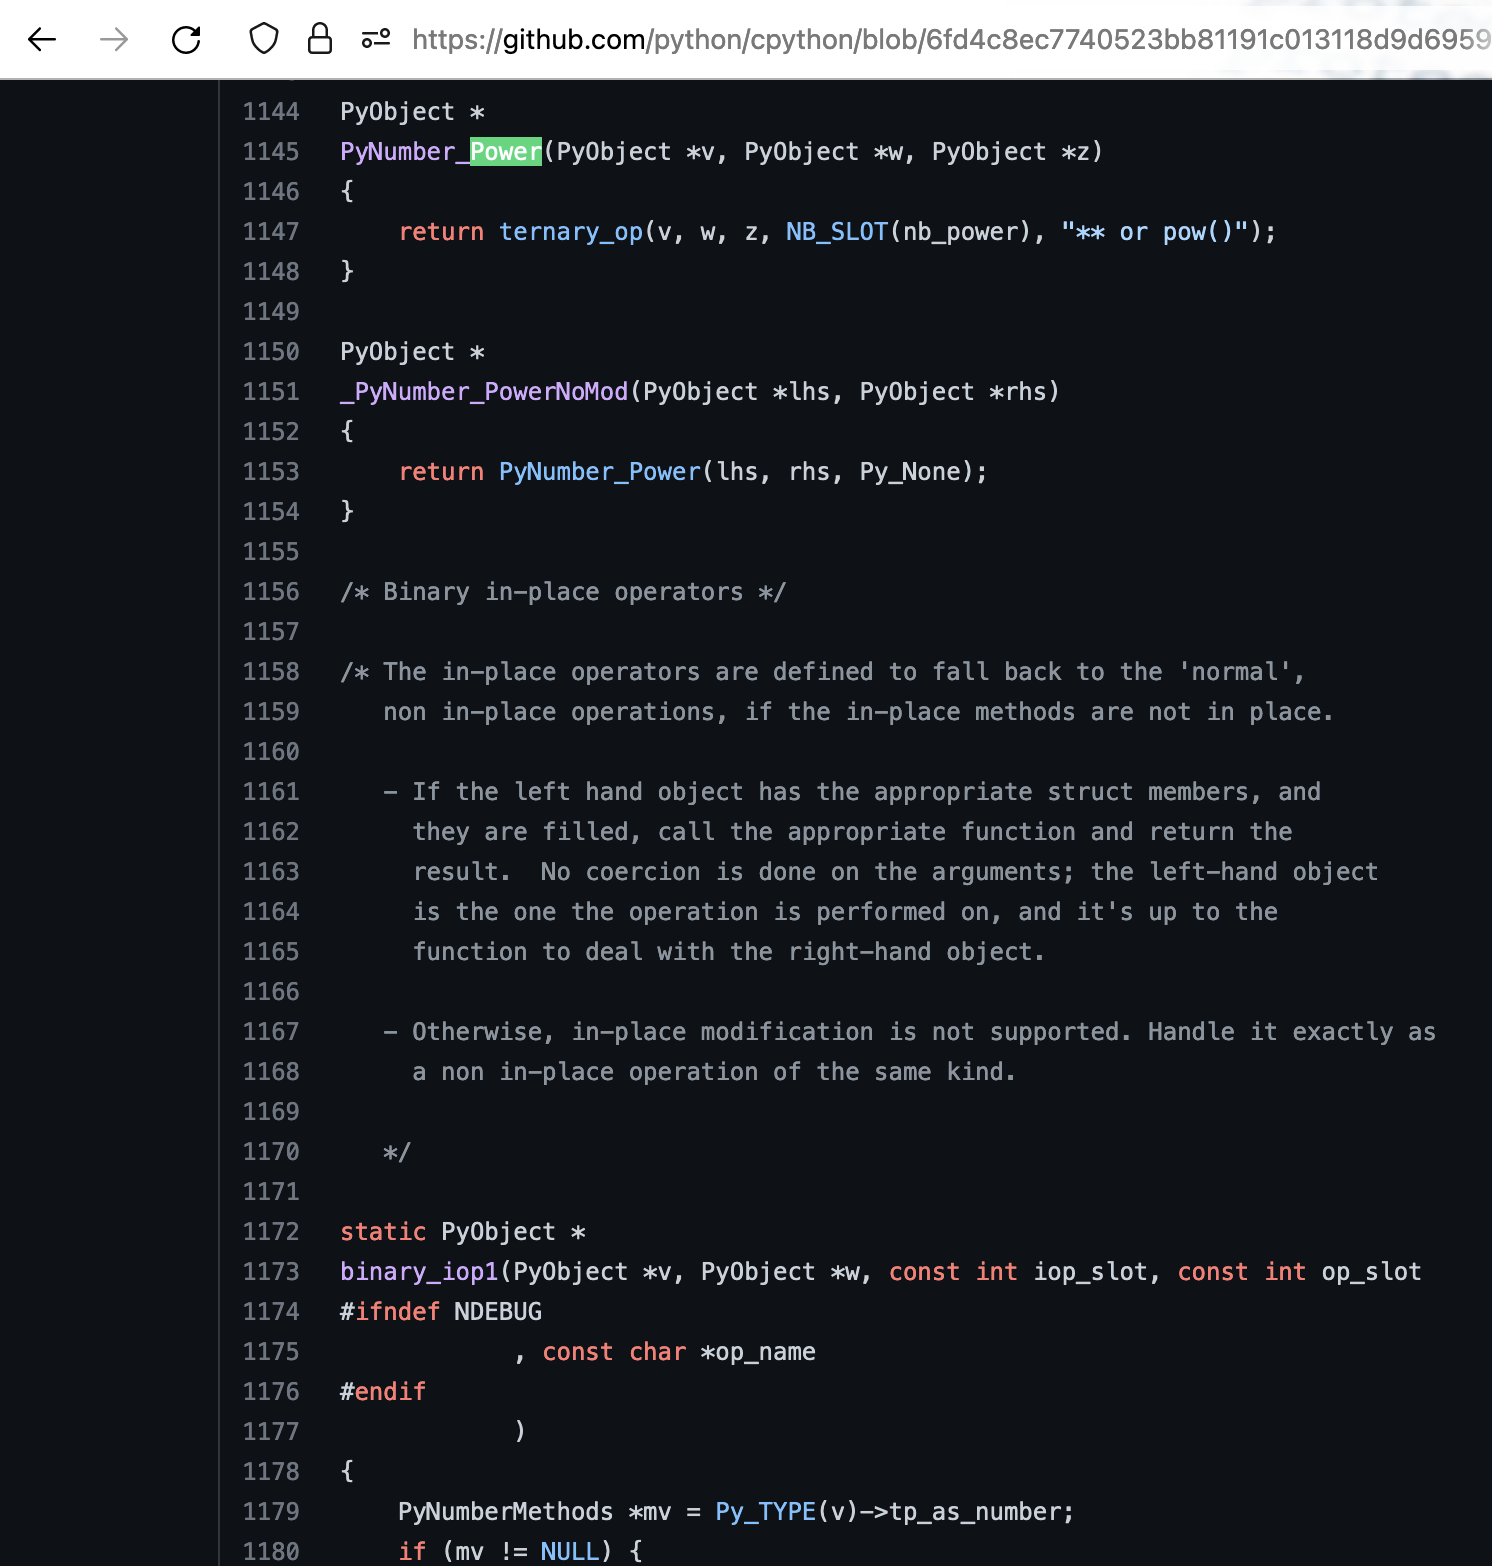Click the 'static' keyword on line 1172
This screenshot has height=1566, width=1492.
(x=383, y=1232)
